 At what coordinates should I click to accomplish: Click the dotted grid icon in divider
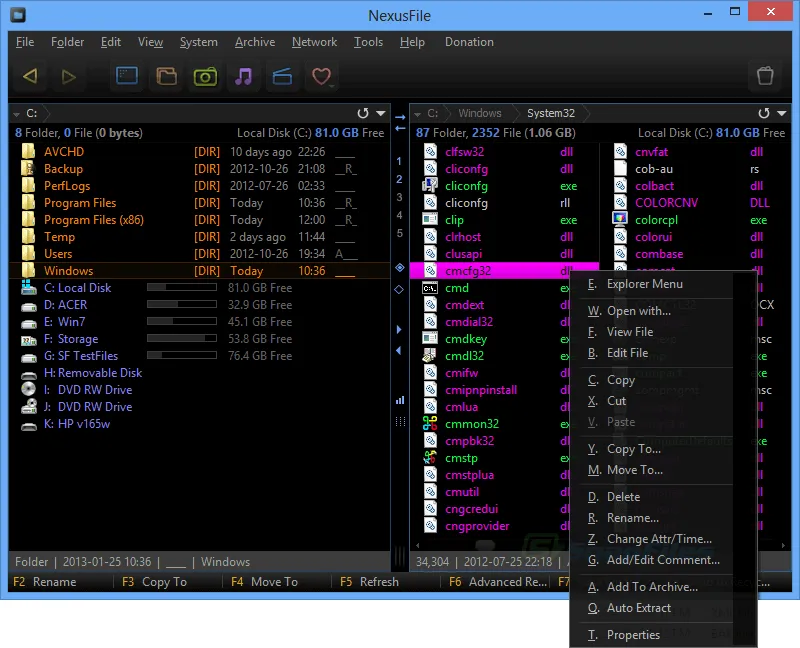coord(401,421)
